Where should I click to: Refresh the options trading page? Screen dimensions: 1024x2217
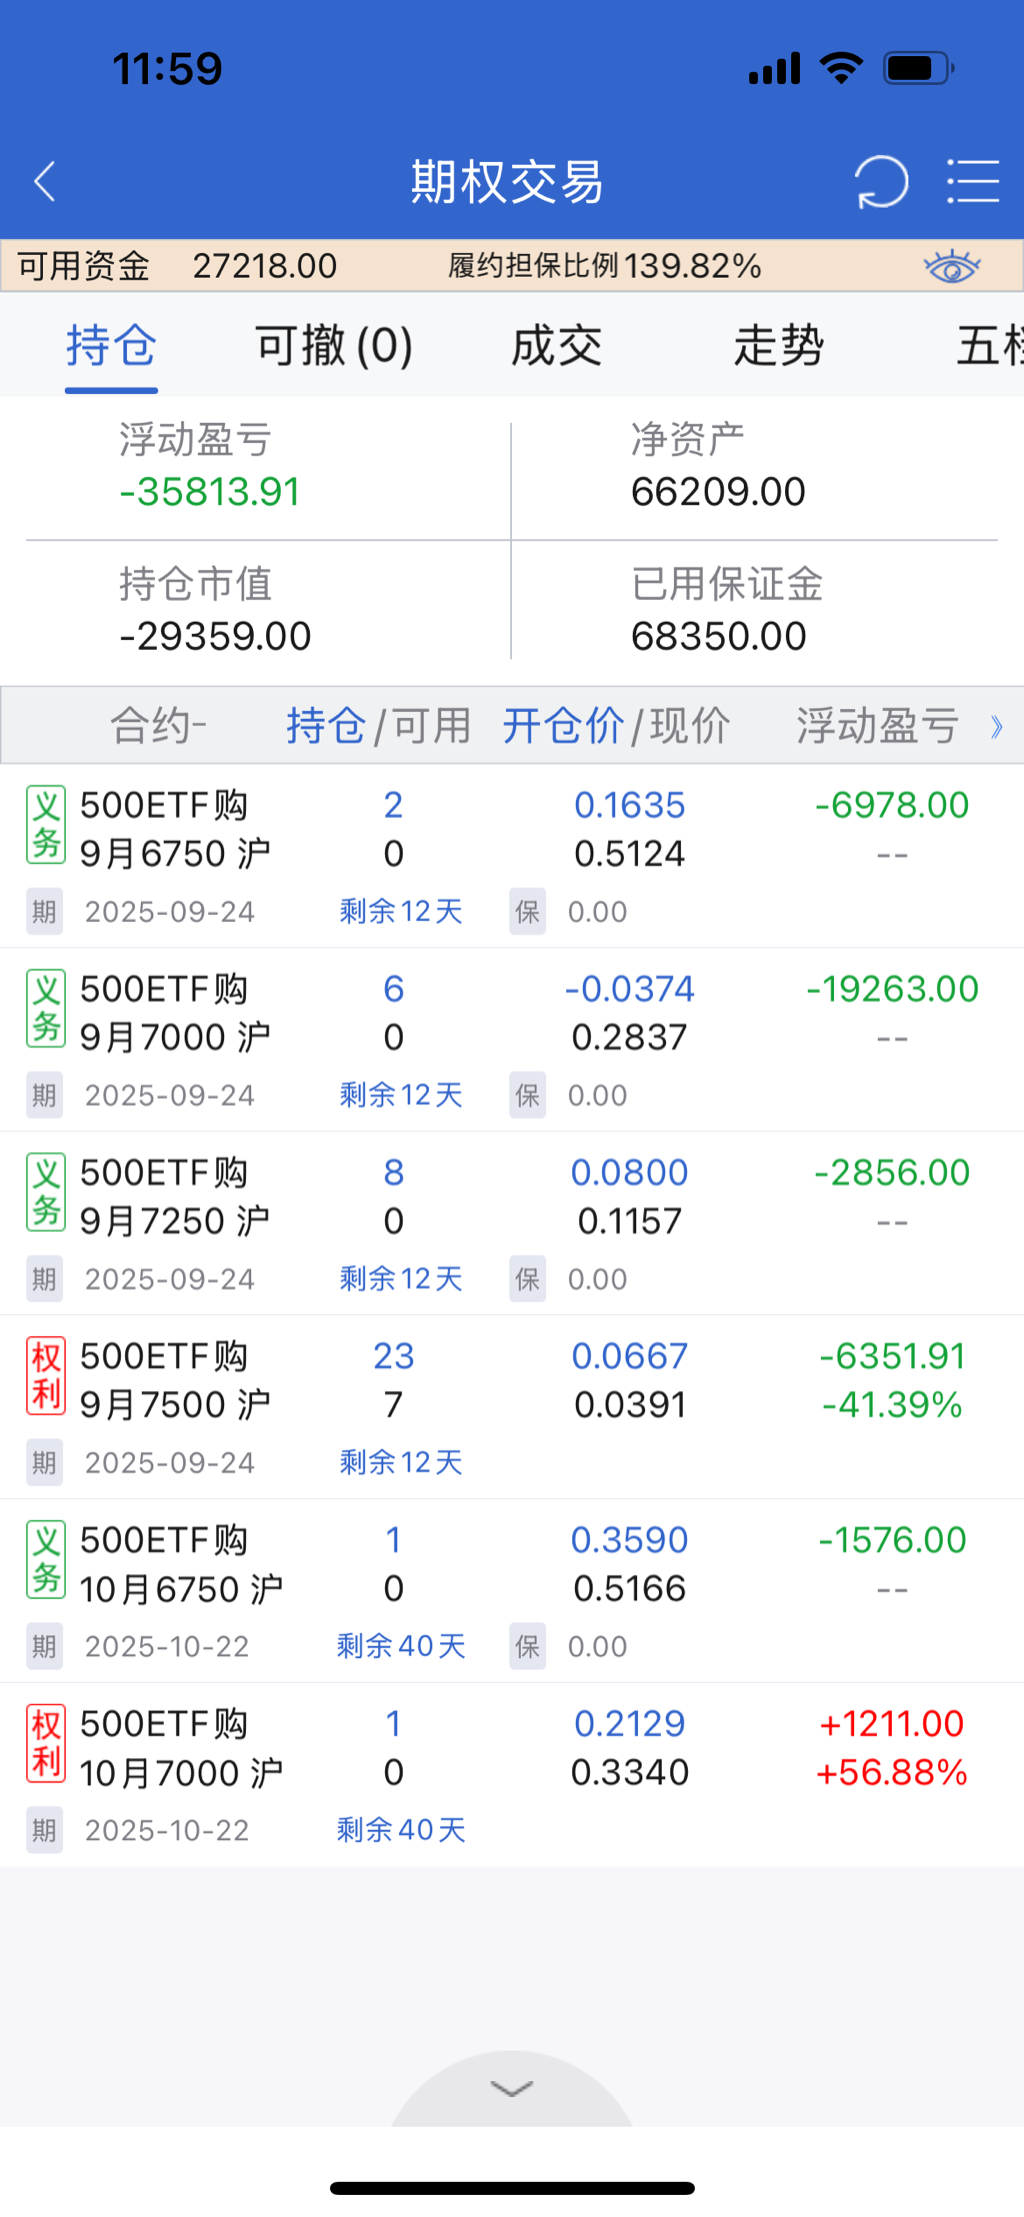[880, 182]
